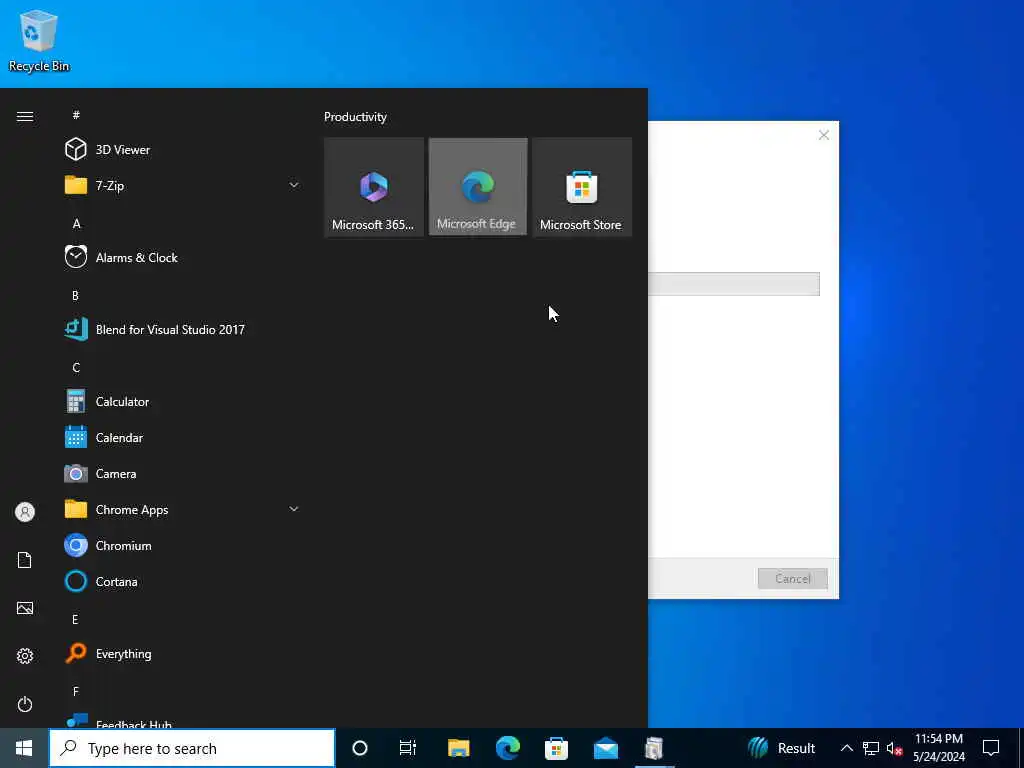Close the dialog window with X
1024x768 pixels.
pyautogui.click(x=824, y=135)
